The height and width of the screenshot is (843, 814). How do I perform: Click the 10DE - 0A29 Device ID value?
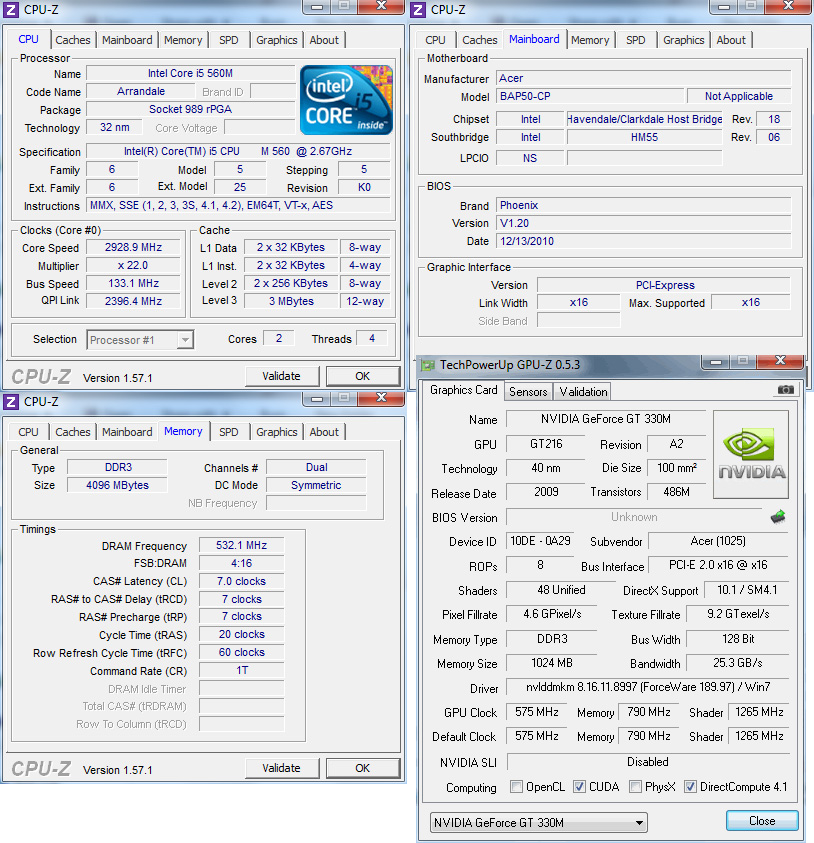(x=540, y=541)
